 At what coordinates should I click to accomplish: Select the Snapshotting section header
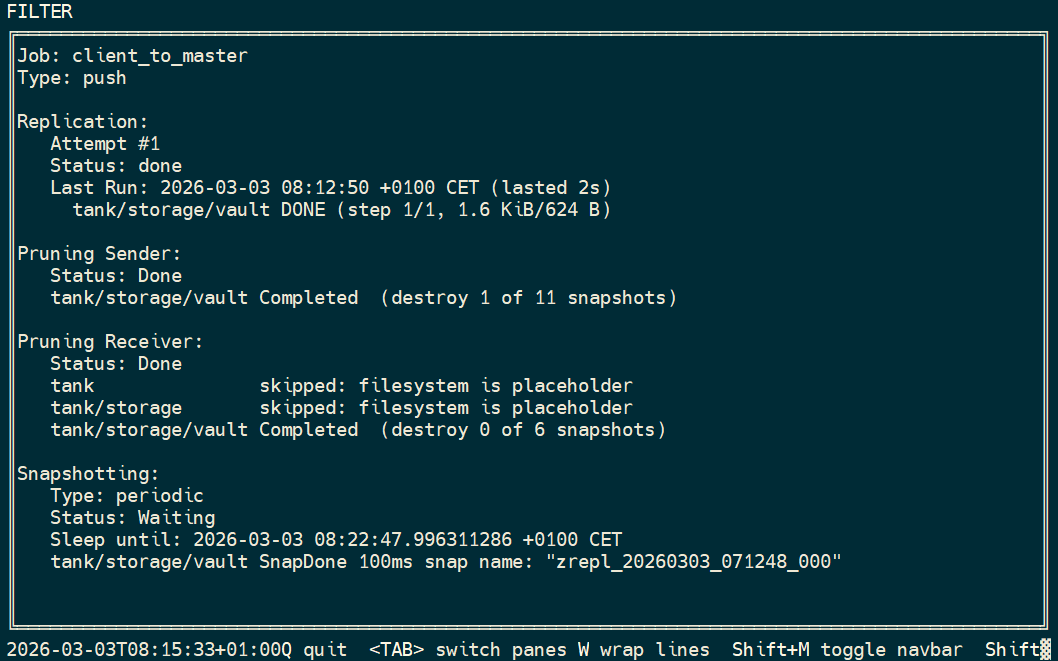pyautogui.click(x=88, y=474)
